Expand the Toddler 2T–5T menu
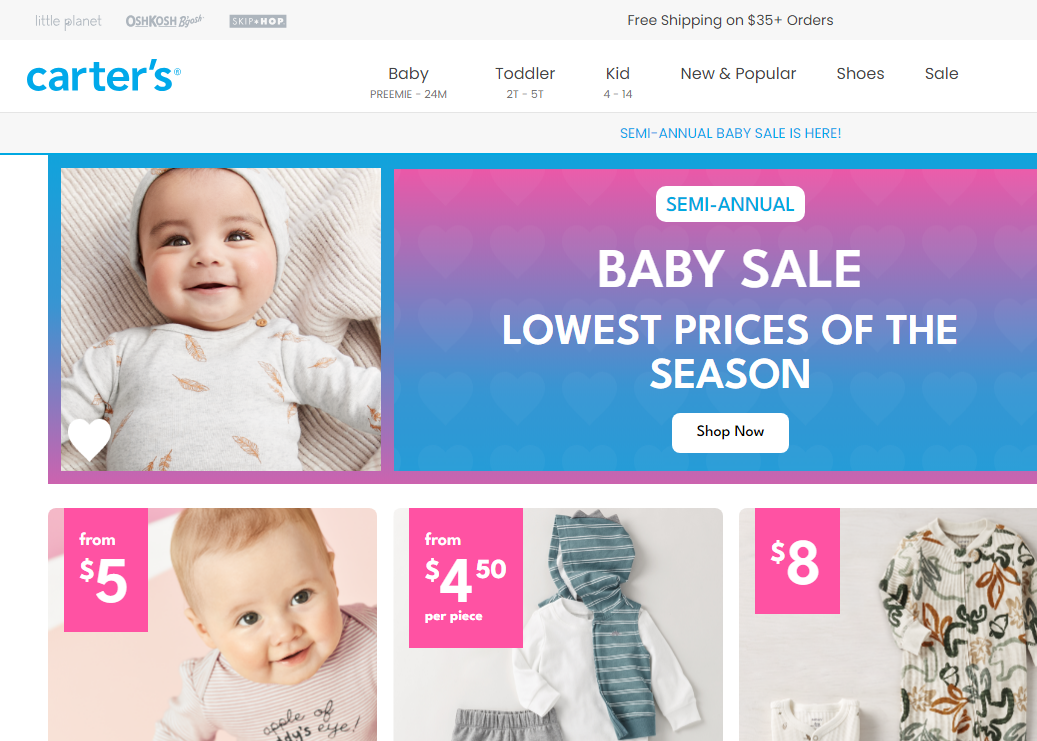This screenshot has height=741, width=1037. (525, 82)
